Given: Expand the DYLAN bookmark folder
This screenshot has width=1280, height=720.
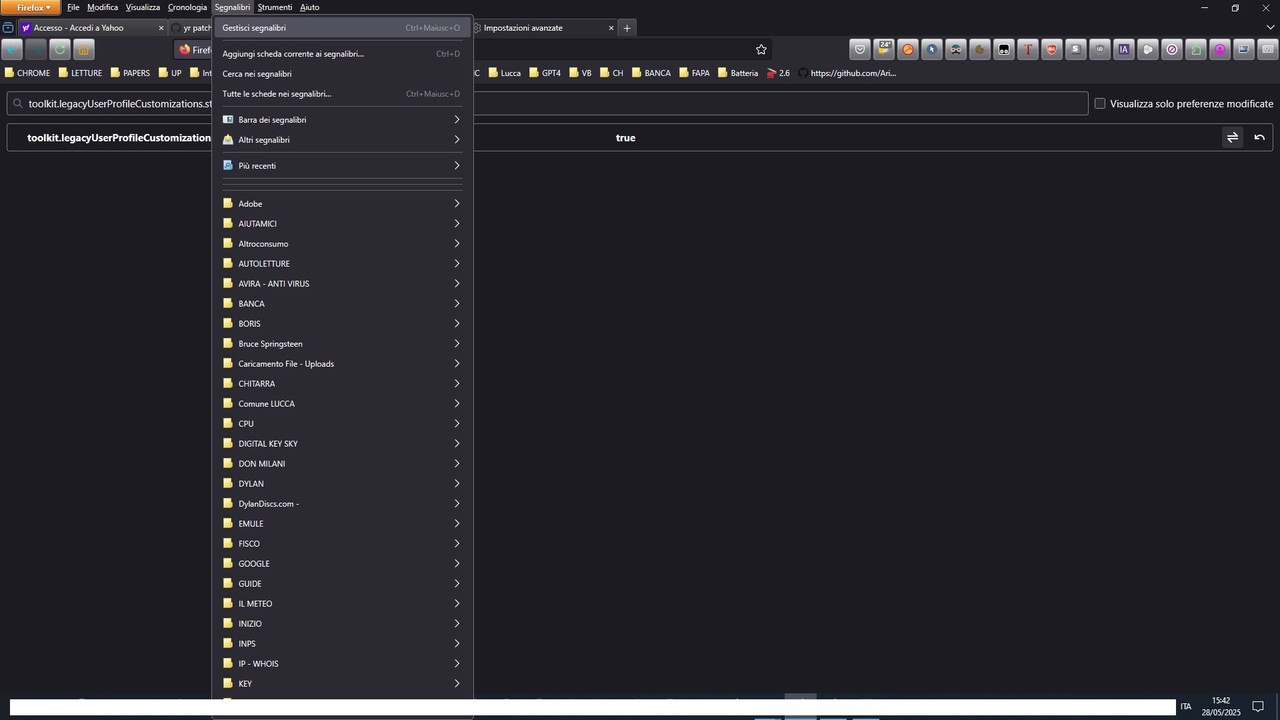Looking at the screenshot, I should [x=342, y=483].
